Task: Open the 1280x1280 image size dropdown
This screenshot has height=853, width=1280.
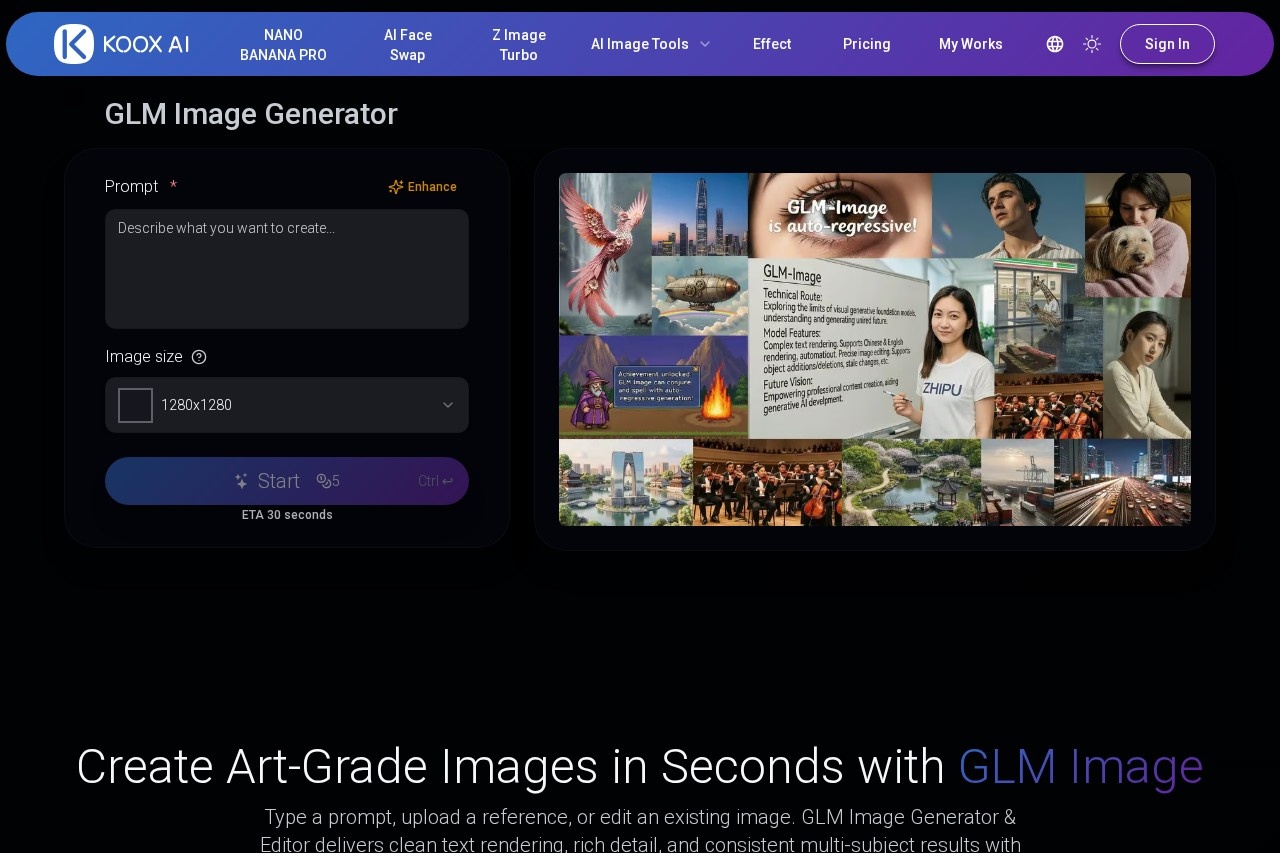Action: pos(287,405)
